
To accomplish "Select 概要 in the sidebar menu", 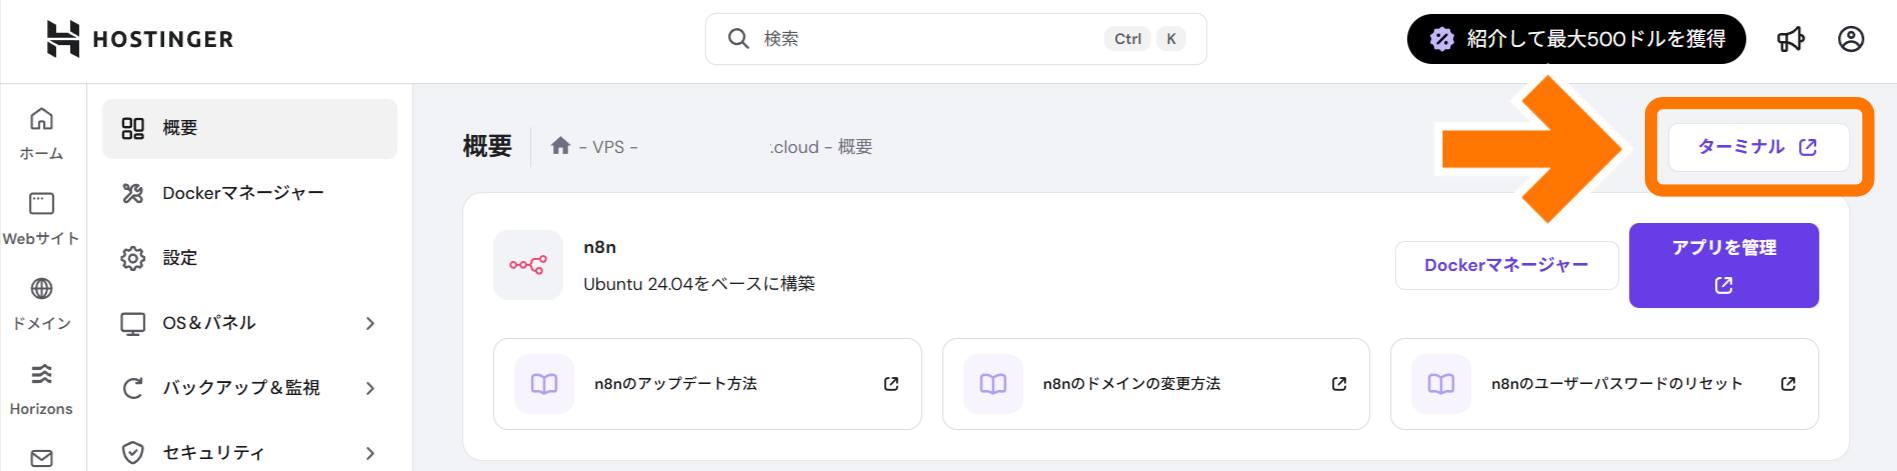I will coord(249,128).
